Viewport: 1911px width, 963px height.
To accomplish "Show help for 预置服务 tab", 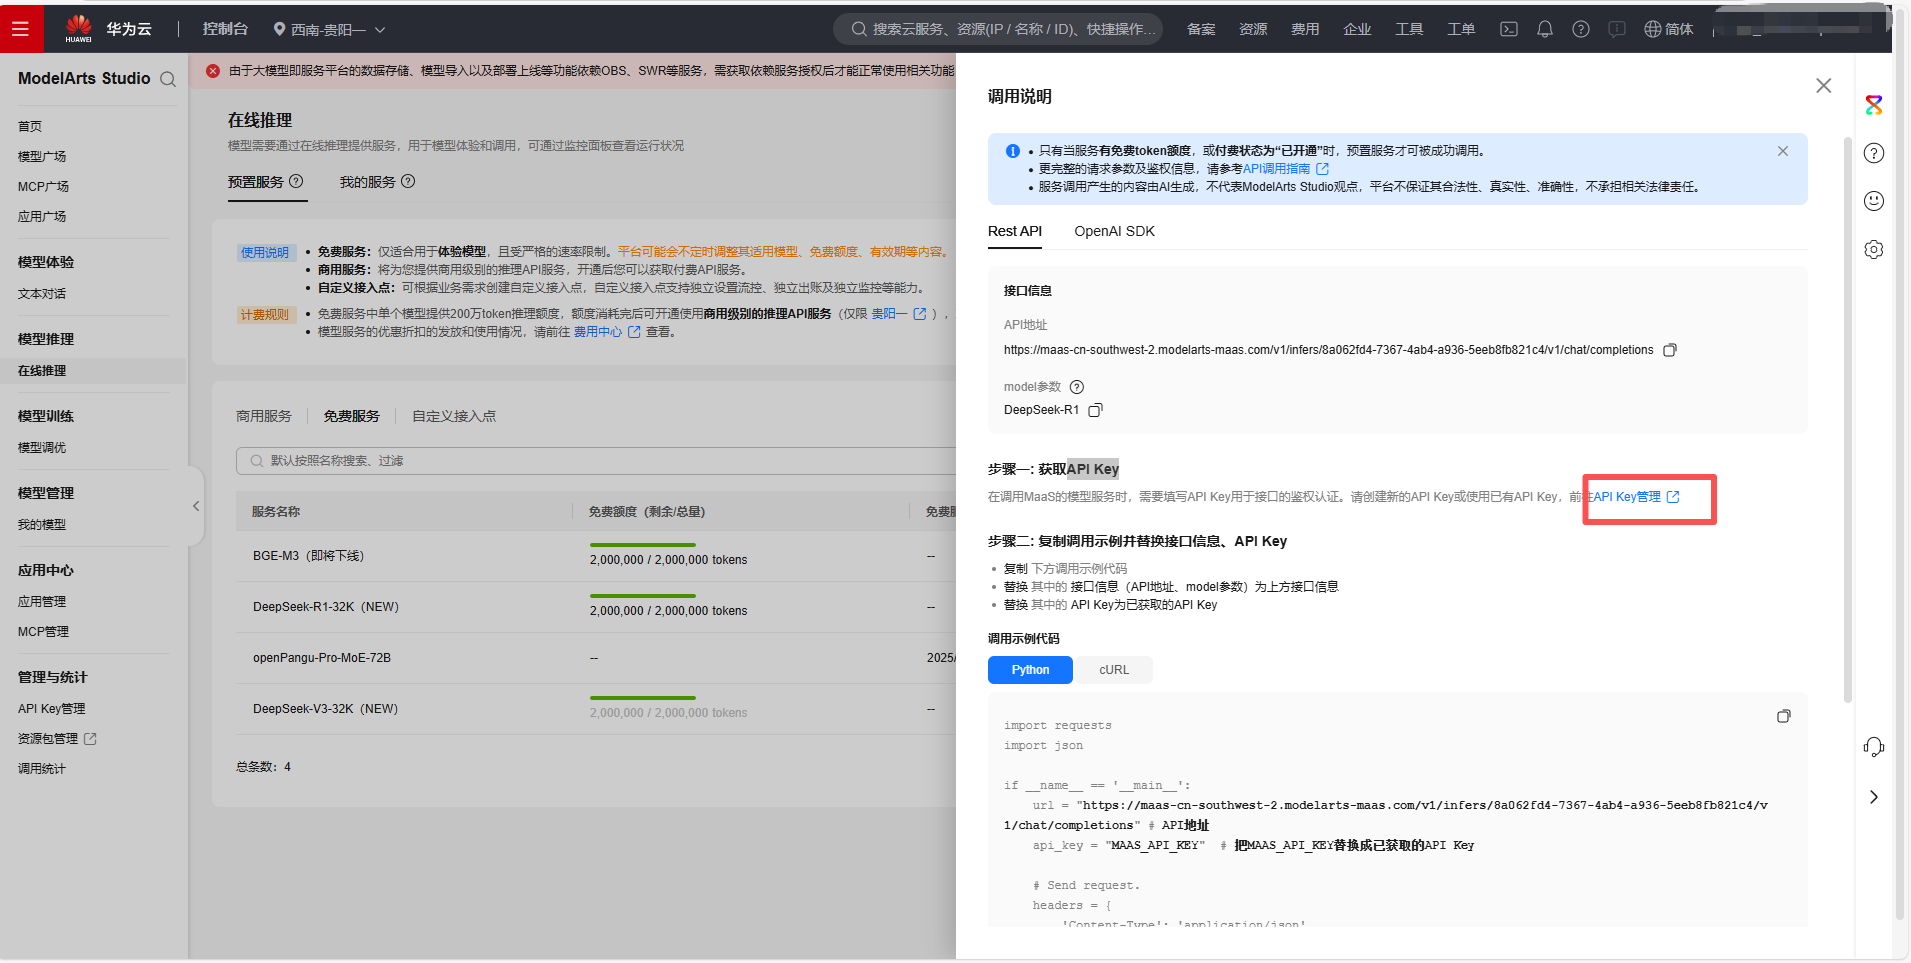I will pyautogui.click(x=296, y=181).
